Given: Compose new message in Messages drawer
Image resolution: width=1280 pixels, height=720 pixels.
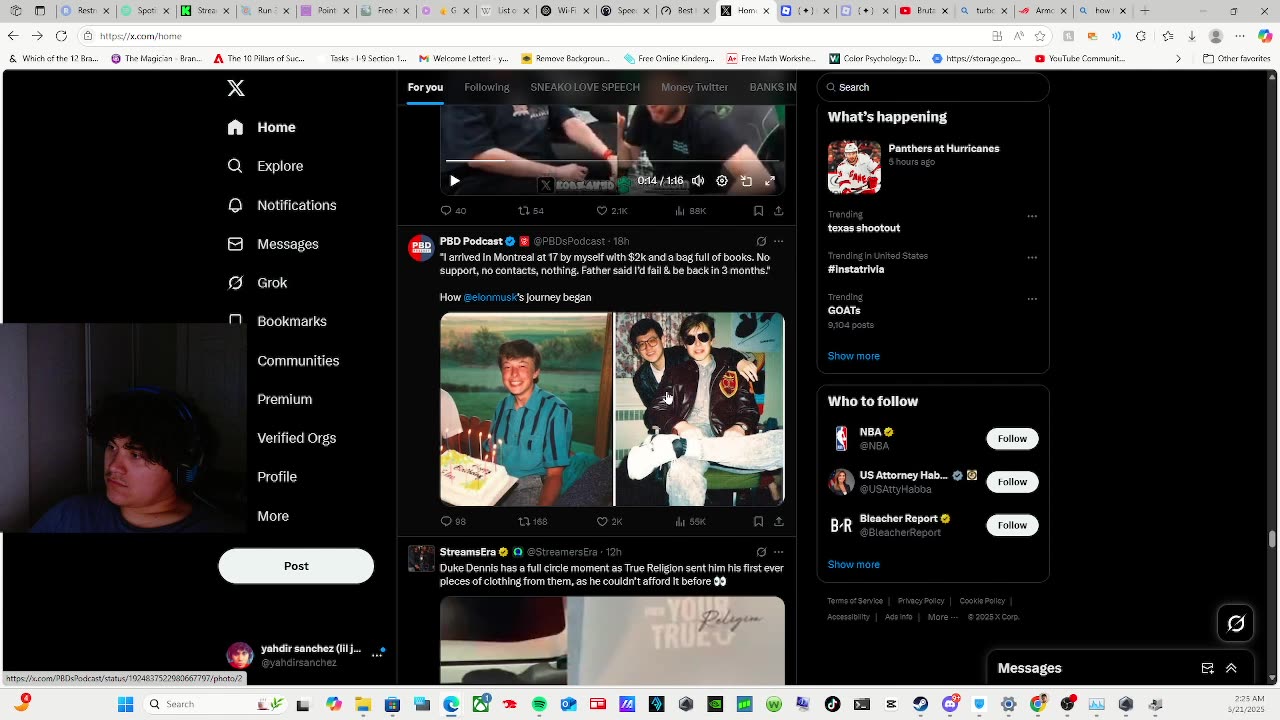Looking at the screenshot, I should point(1207,668).
